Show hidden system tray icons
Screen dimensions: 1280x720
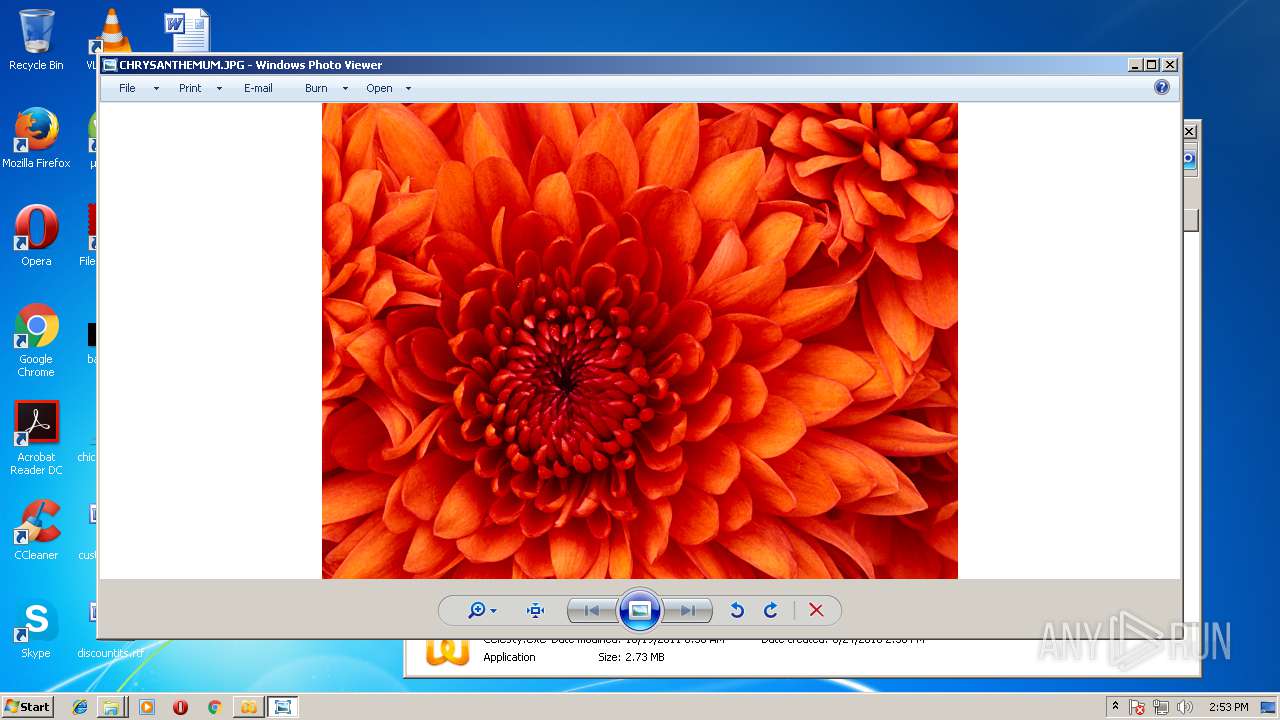[x=1115, y=706]
